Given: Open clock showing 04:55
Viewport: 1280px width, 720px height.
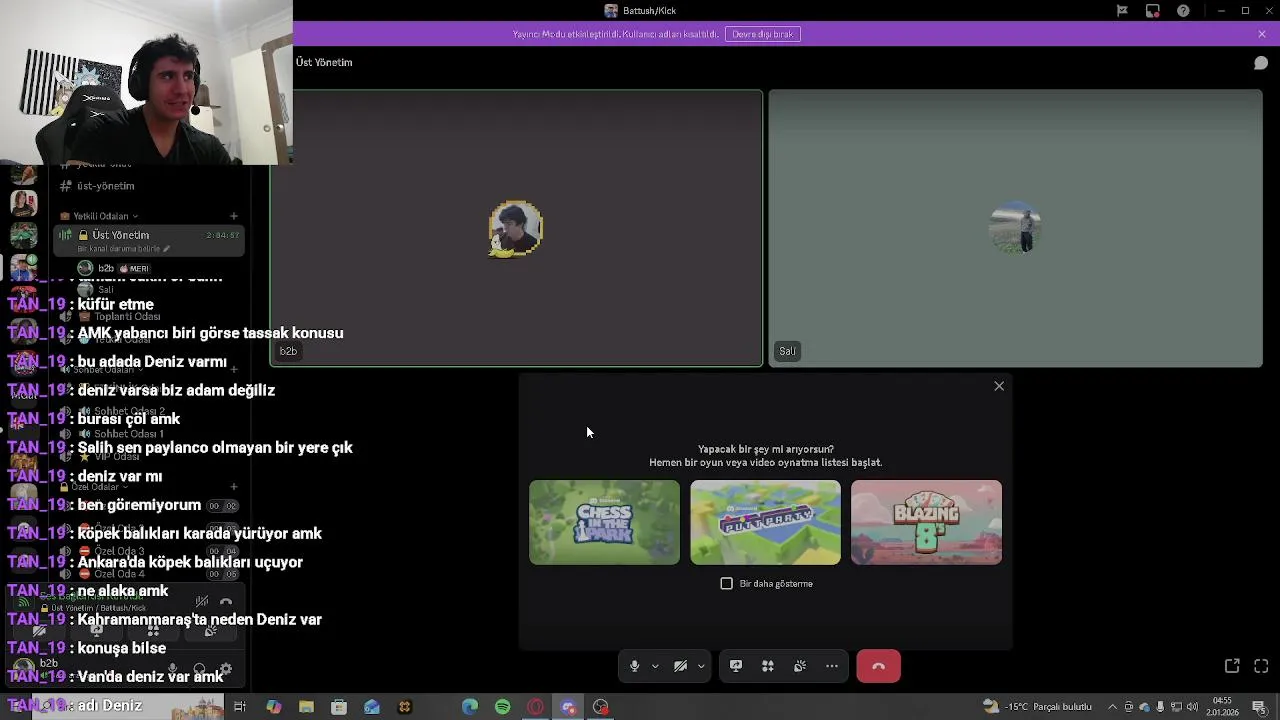Looking at the screenshot, I should click(1222, 707).
